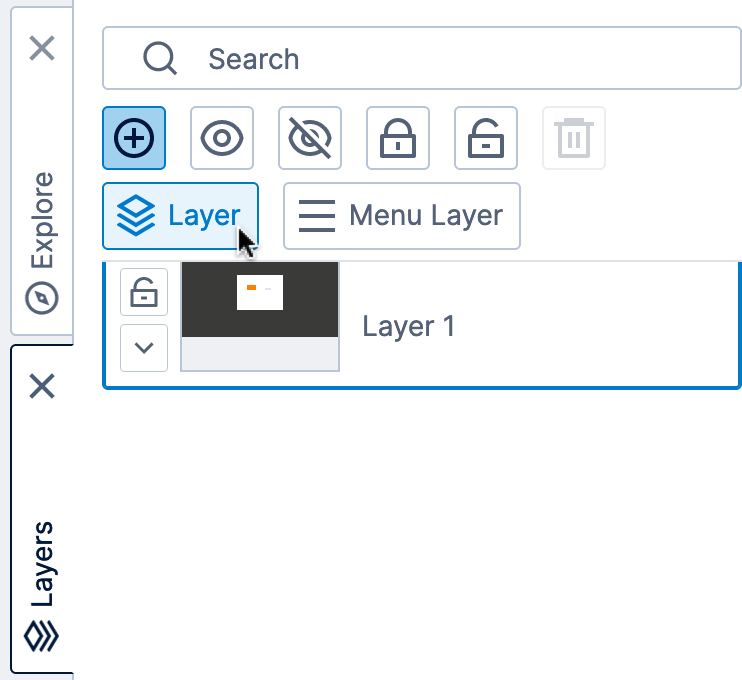742x680 pixels.
Task: Choose the Menu Layer option
Action: 402,216
